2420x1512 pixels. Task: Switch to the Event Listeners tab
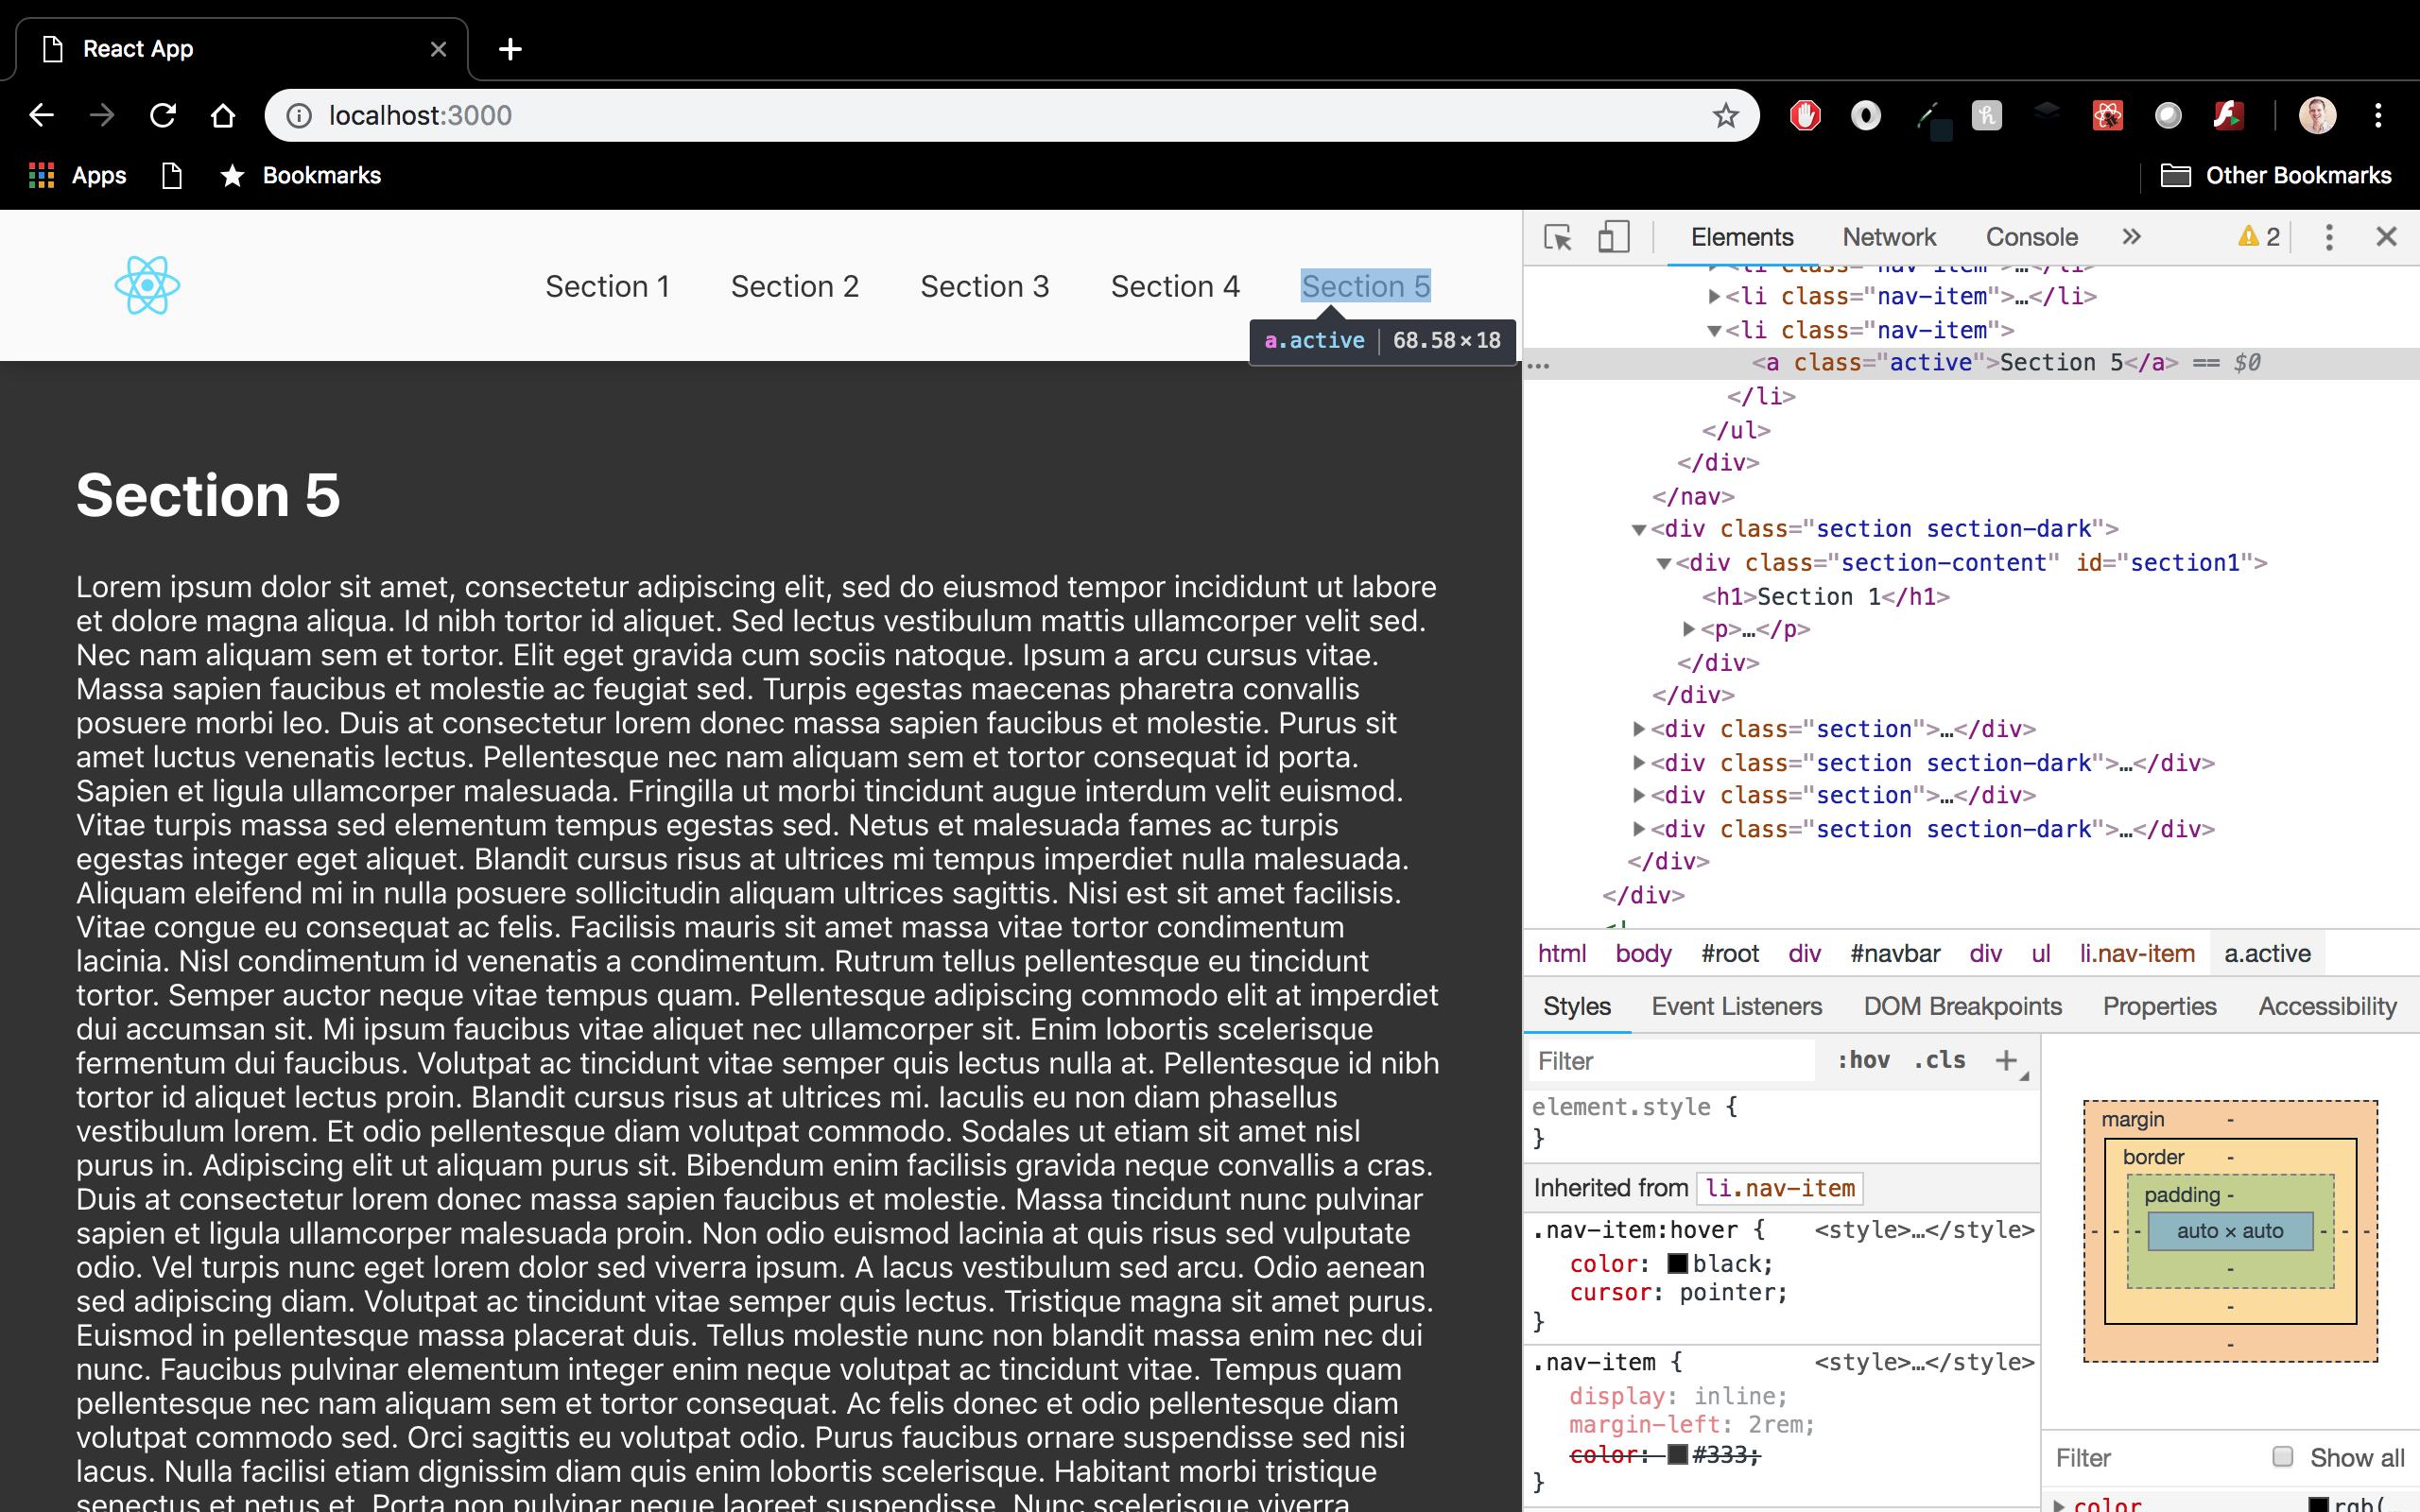(x=1737, y=1005)
